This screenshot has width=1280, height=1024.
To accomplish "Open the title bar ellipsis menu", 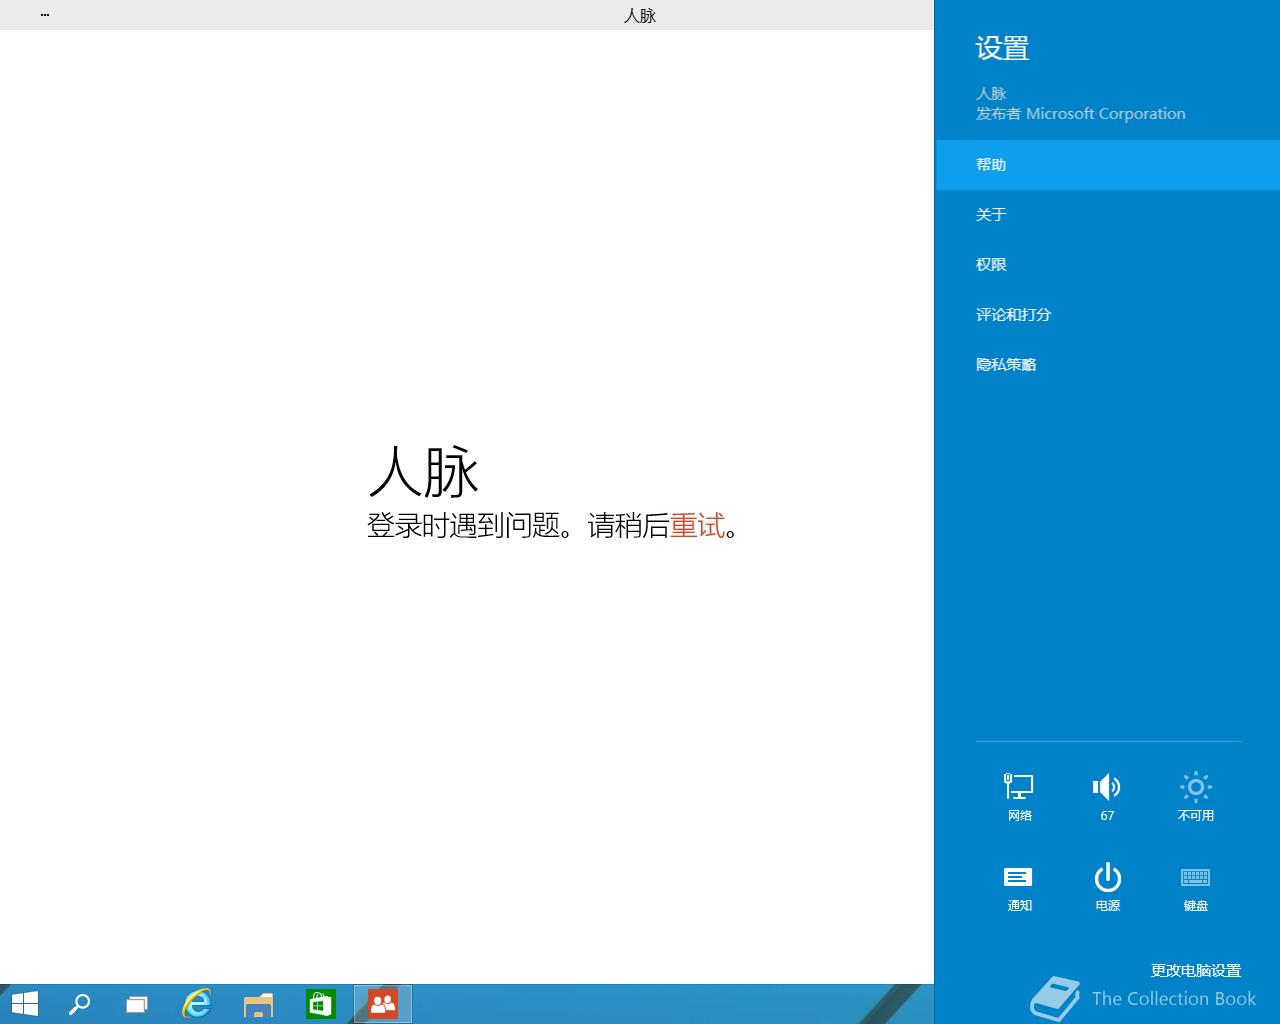I will coord(45,15).
